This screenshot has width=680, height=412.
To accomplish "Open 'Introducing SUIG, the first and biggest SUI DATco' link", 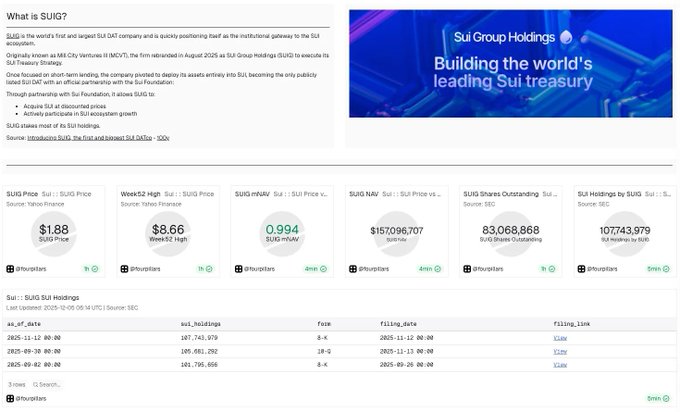I will (x=89, y=138).
